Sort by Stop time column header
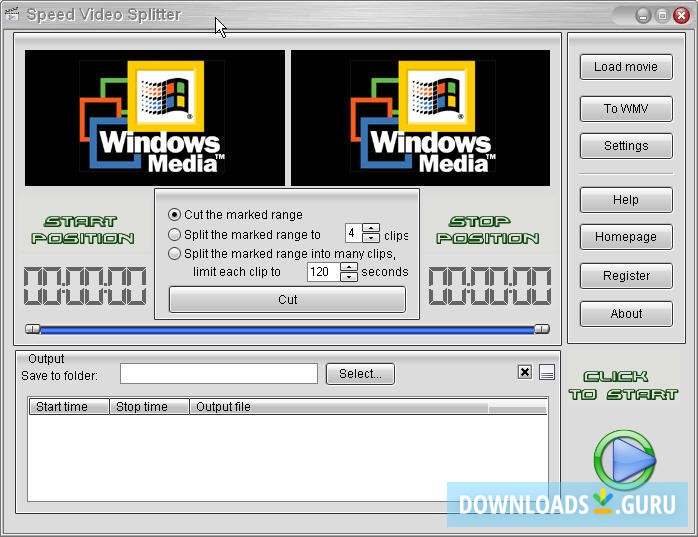This screenshot has width=698, height=537. [149, 407]
